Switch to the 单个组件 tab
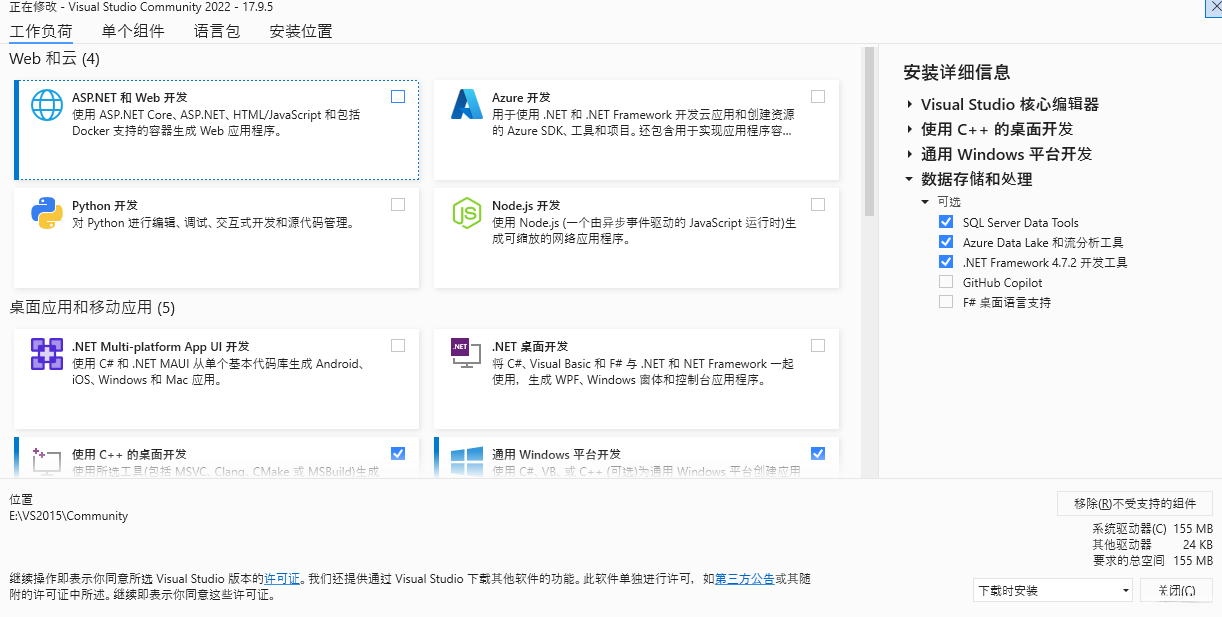The height and width of the screenshot is (617, 1222). pyautogui.click(x=133, y=31)
